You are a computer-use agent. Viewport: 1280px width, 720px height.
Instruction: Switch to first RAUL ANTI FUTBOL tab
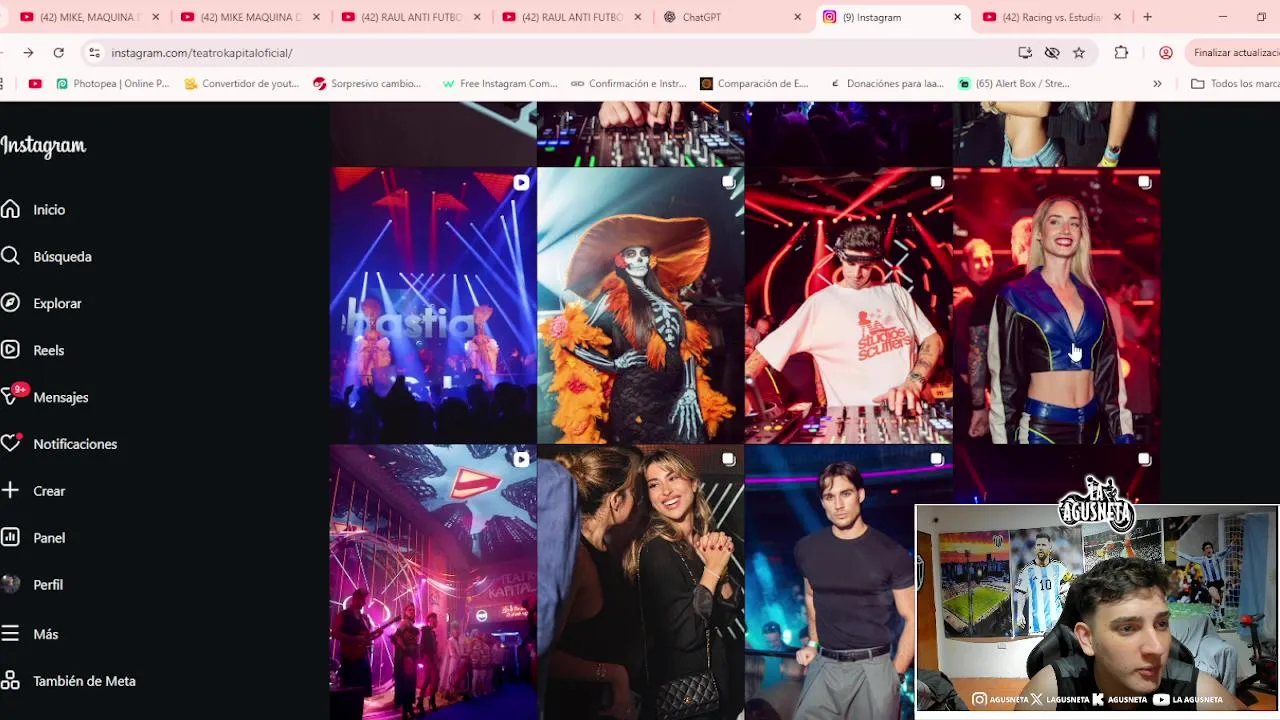(x=409, y=17)
